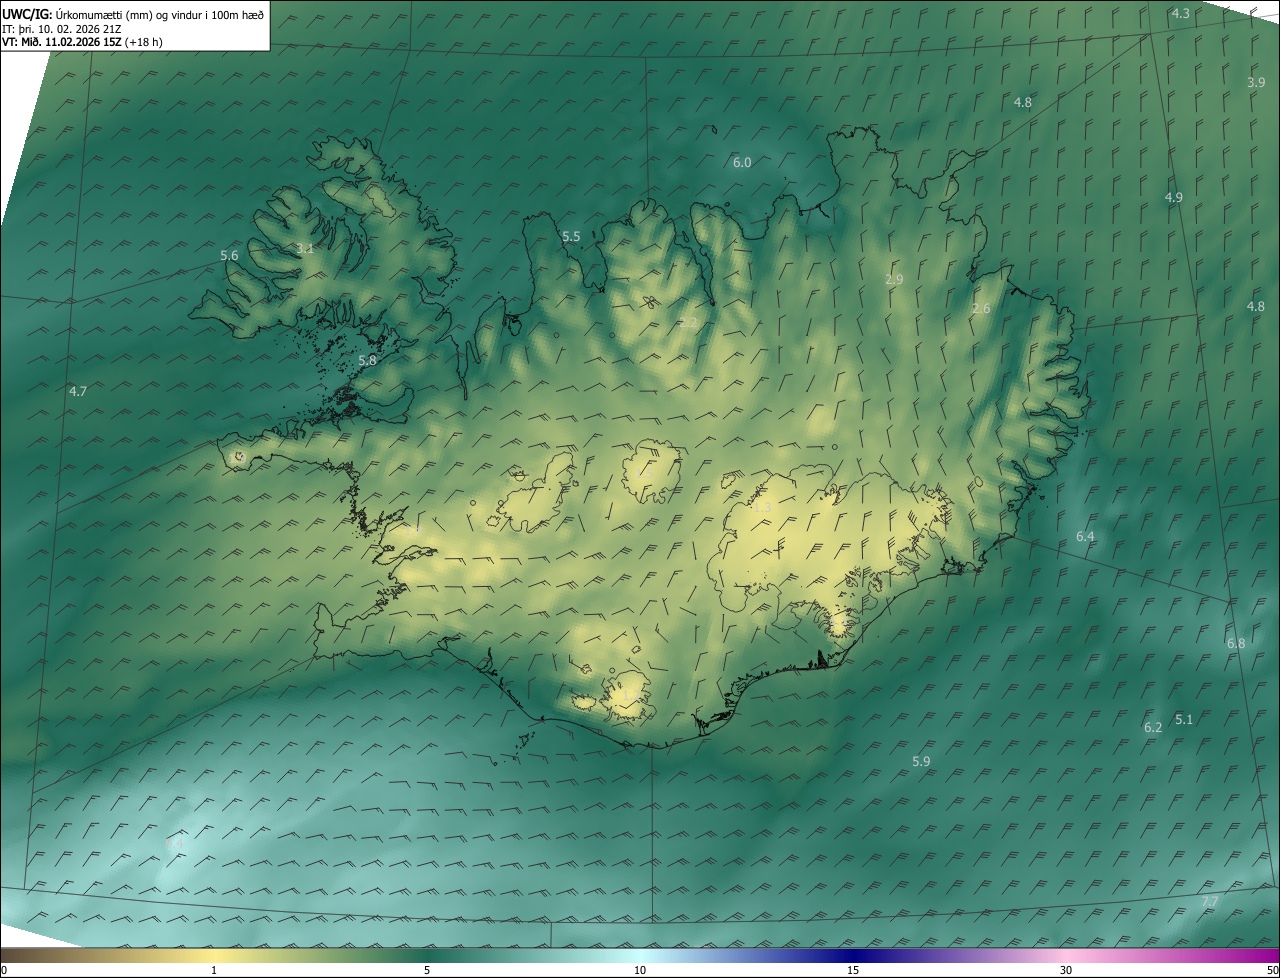Click the map value 6.8
This screenshot has height=978, width=1280.
coord(1236,643)
